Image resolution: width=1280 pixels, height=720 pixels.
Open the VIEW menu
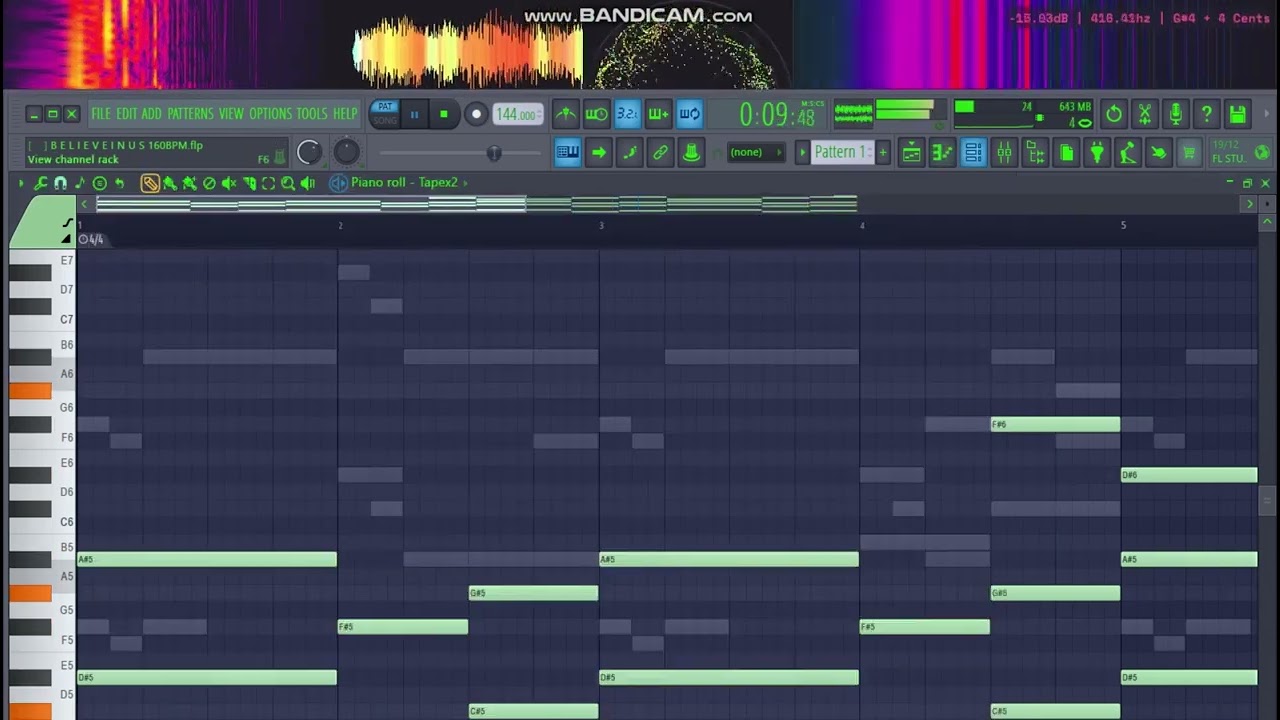point(231,114)
